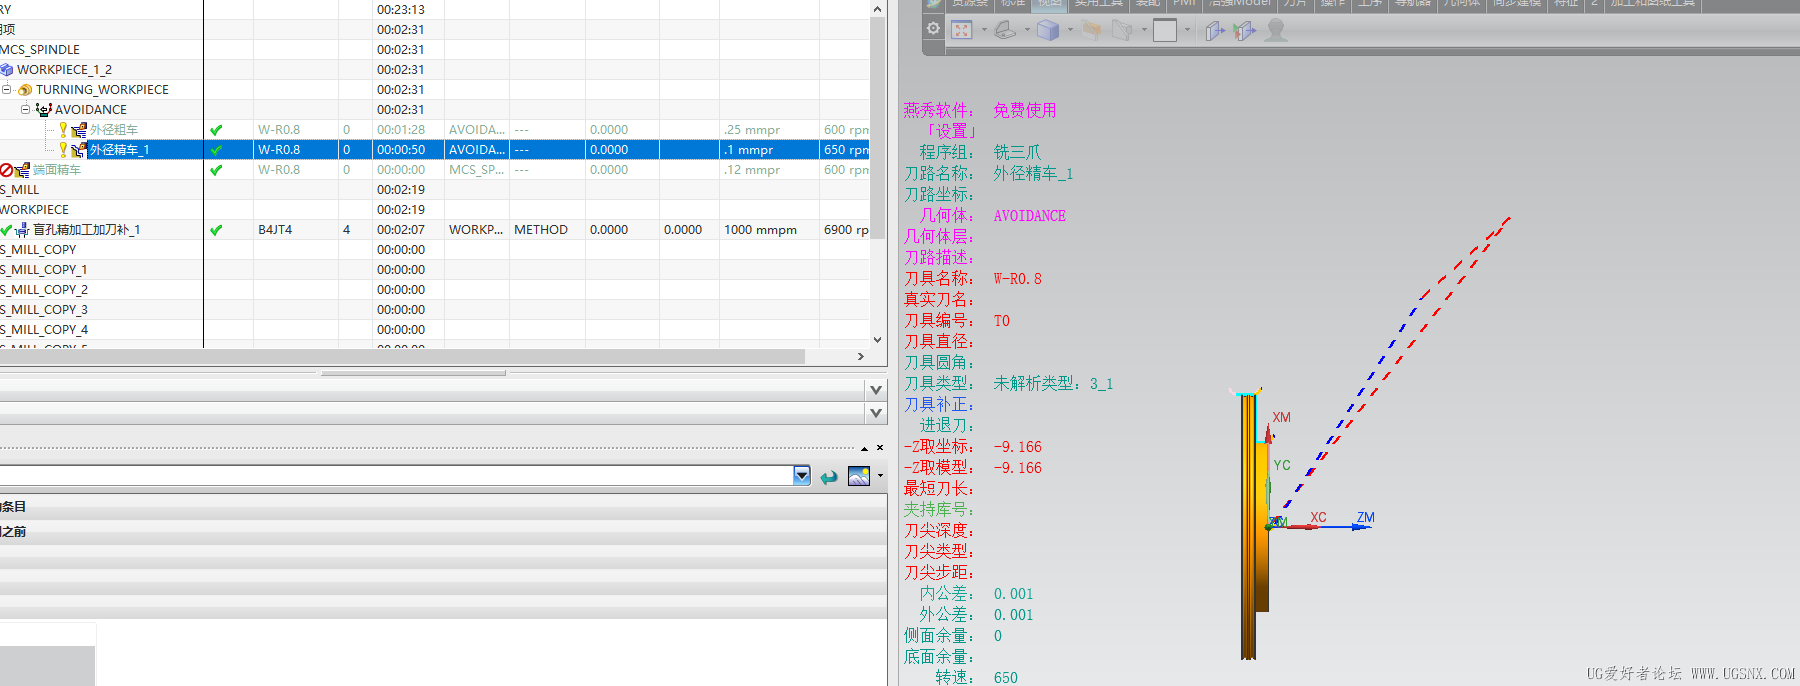Viewport: 1800px width, 686px height.
Task: Click the horizontal scrollbar right arrow
Action: pyautogui.click(x=861, y=356)
